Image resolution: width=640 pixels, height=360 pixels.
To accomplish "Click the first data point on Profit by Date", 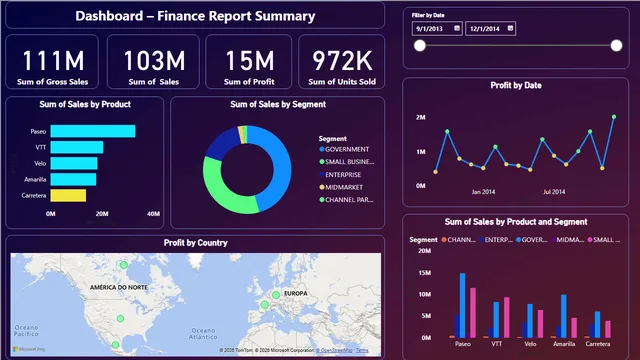I will tap(436, 172).
